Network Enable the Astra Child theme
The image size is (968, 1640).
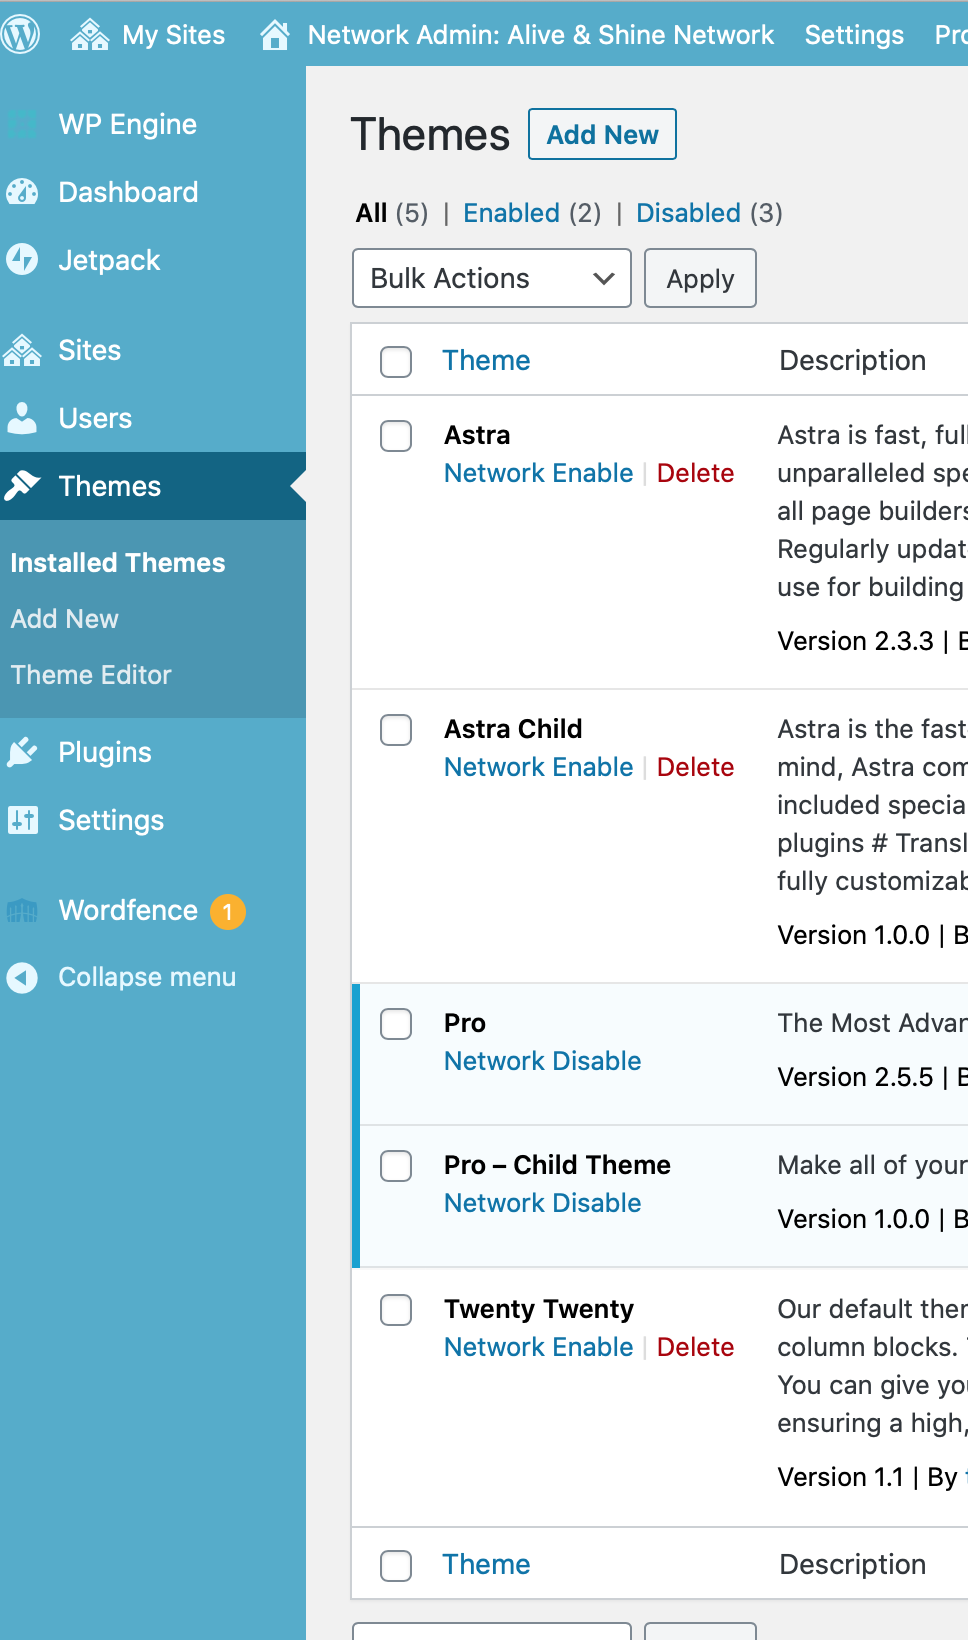(x=538, y=767)
